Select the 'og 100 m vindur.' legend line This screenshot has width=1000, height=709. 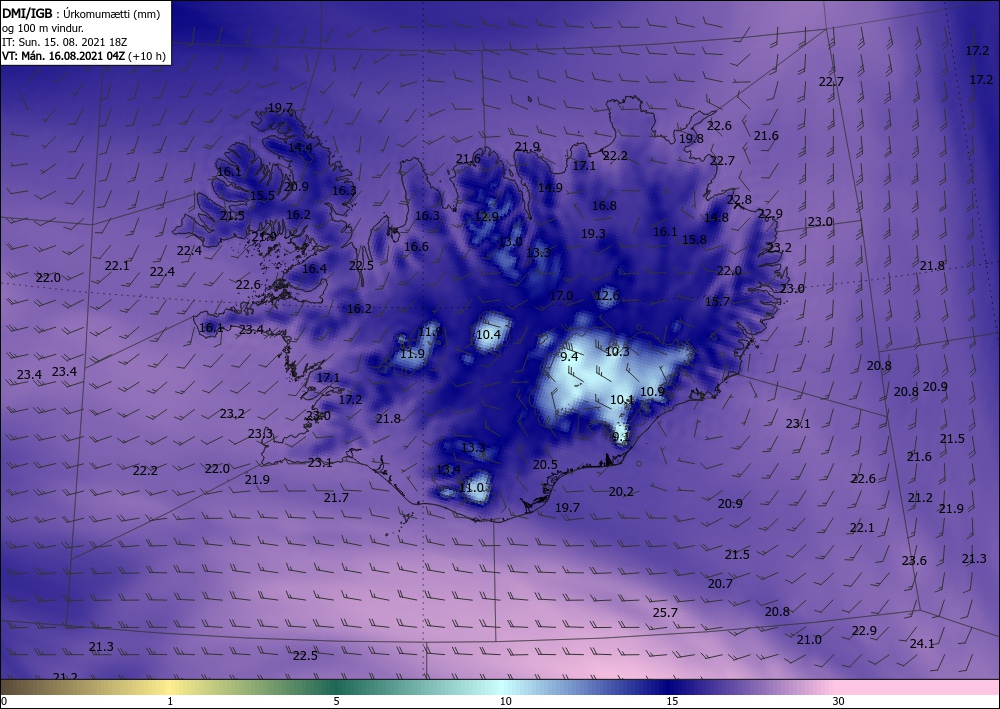click(x=43, y=28)
